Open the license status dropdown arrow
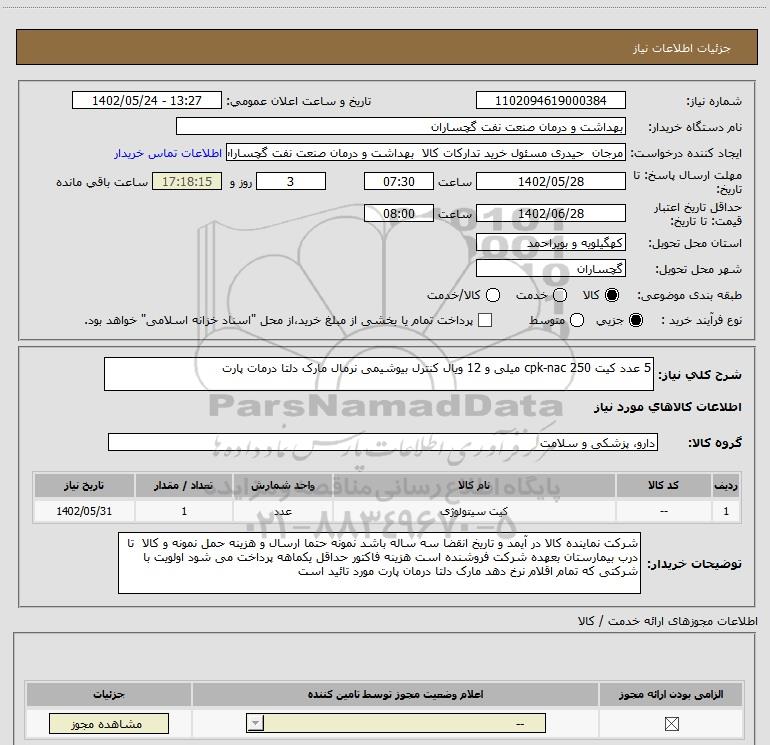The height and width of the screenshot is (745, 770). [255, 723]
